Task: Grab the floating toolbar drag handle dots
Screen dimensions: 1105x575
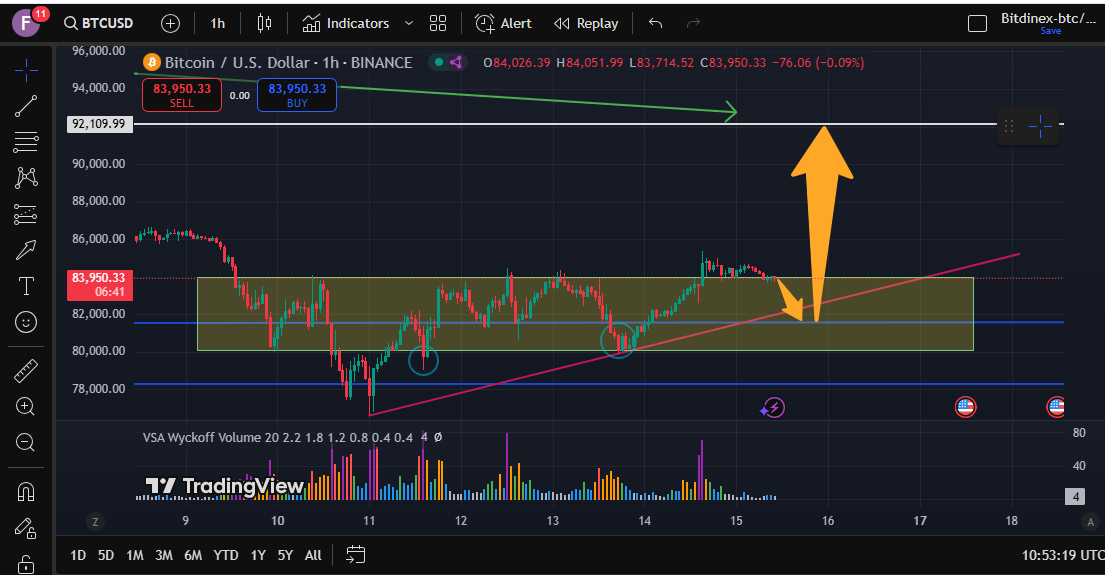Action: click(1009, 126)
